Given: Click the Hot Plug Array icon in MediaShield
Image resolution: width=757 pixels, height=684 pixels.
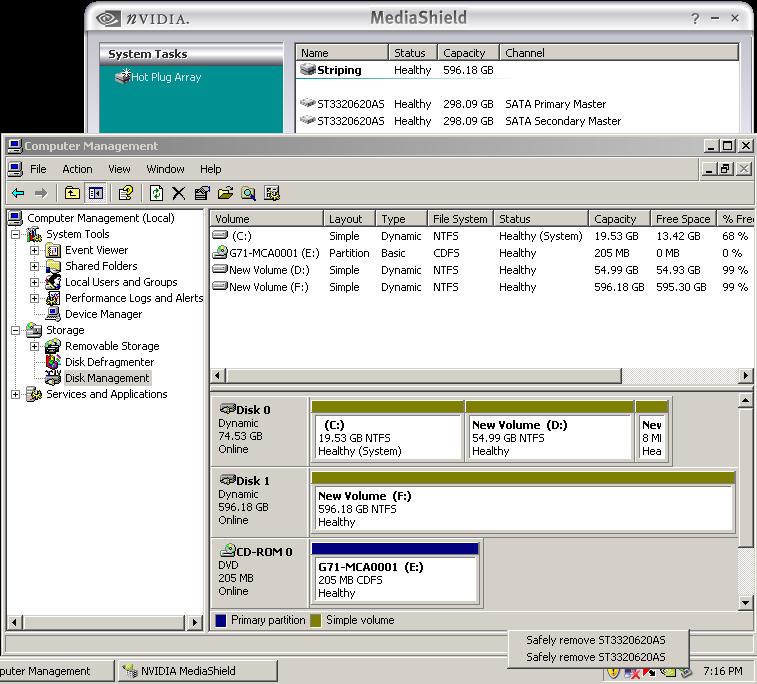Looking at the screenshot, I should tap(123, 76).
